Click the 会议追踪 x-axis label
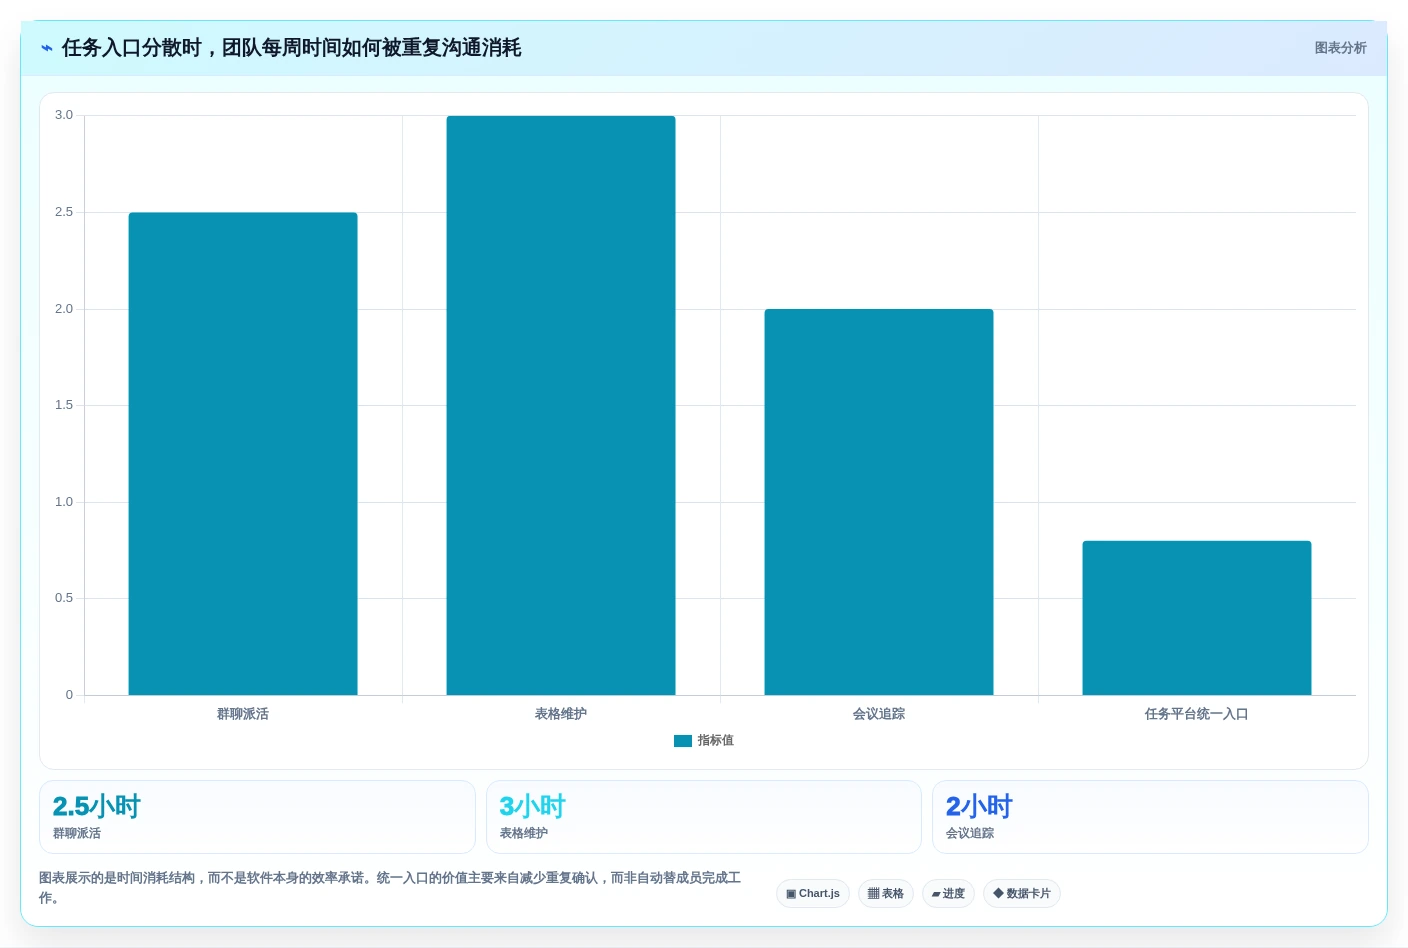 (879, 714)
